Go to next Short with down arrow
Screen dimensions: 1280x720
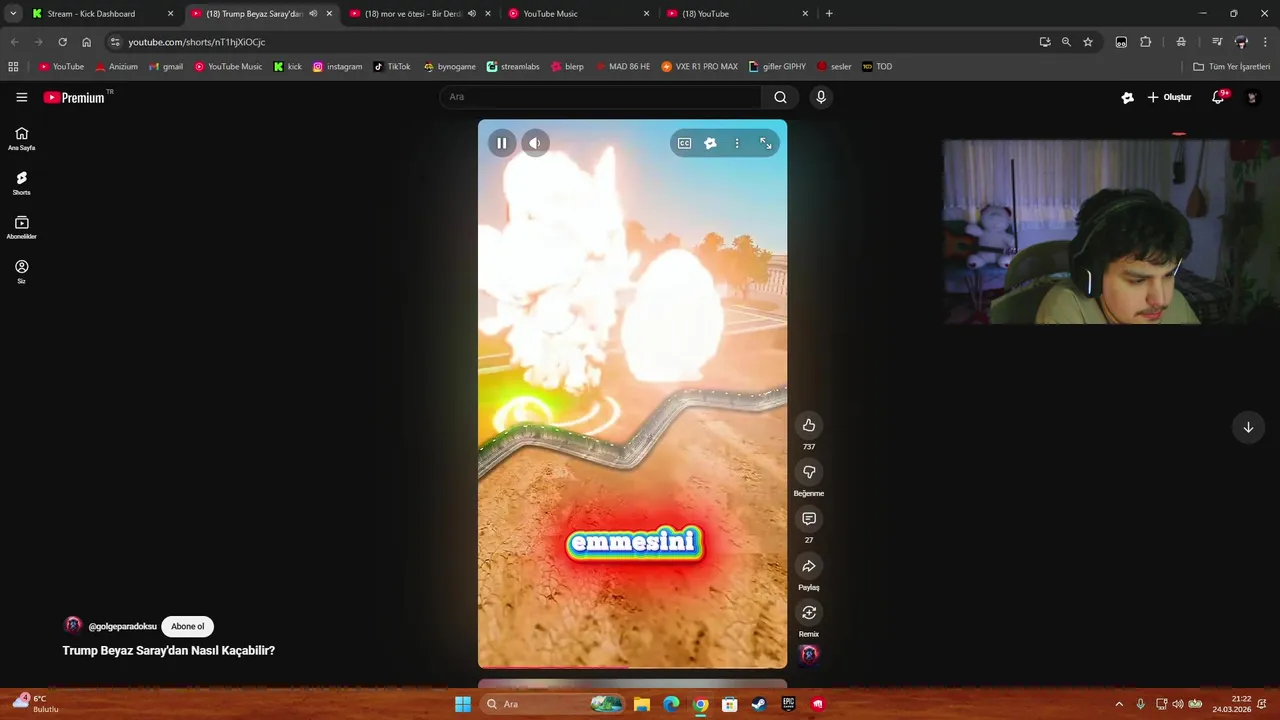(1248, 427)
